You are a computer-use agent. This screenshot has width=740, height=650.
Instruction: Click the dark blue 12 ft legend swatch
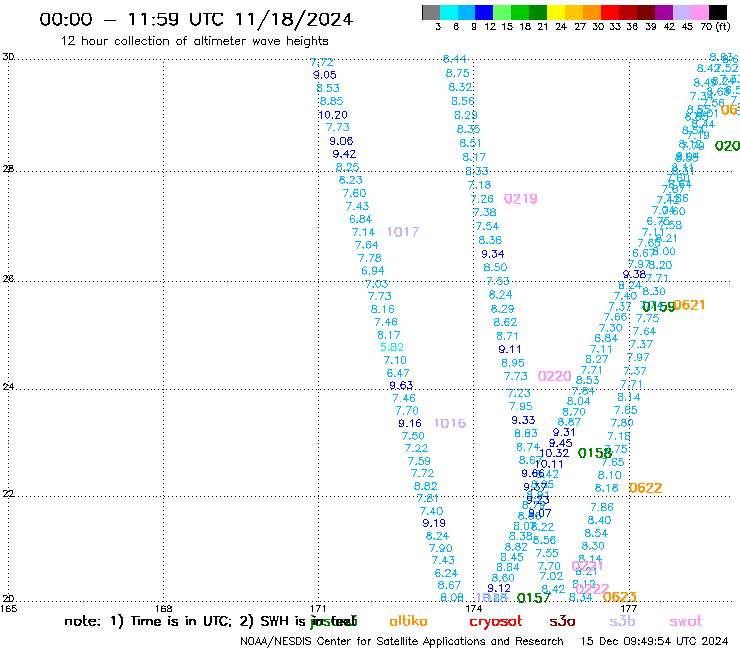tap(485, 12)
